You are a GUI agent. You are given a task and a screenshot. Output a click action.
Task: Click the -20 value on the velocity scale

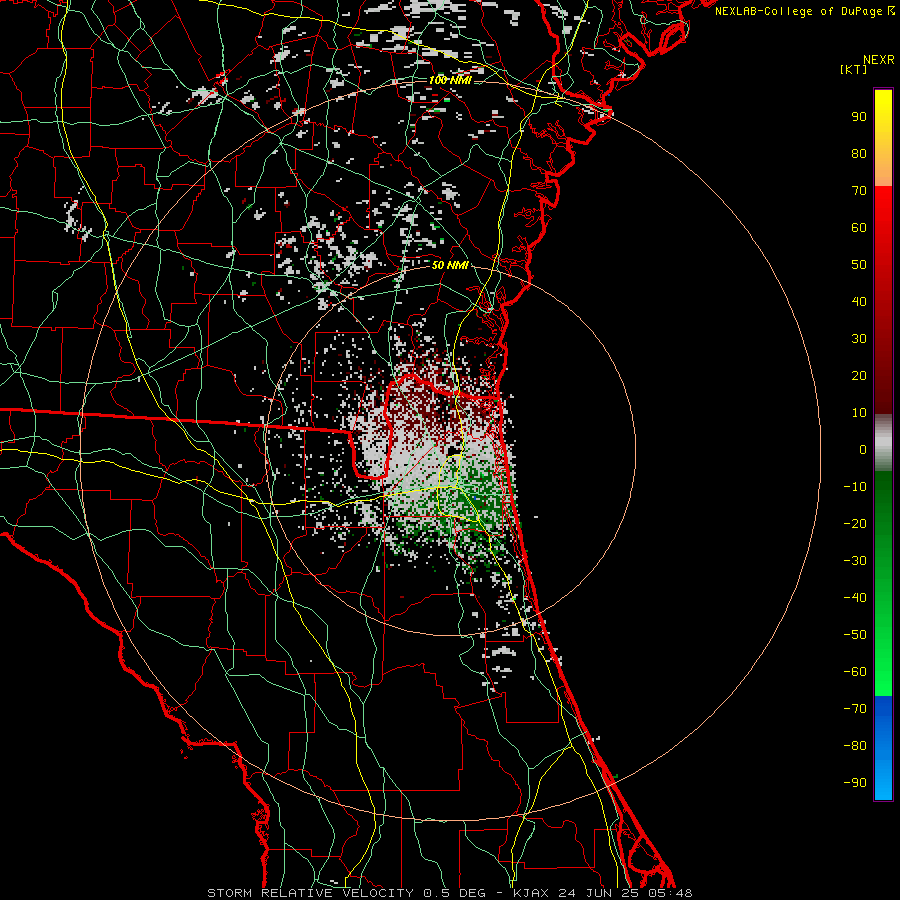coord(855,523)
